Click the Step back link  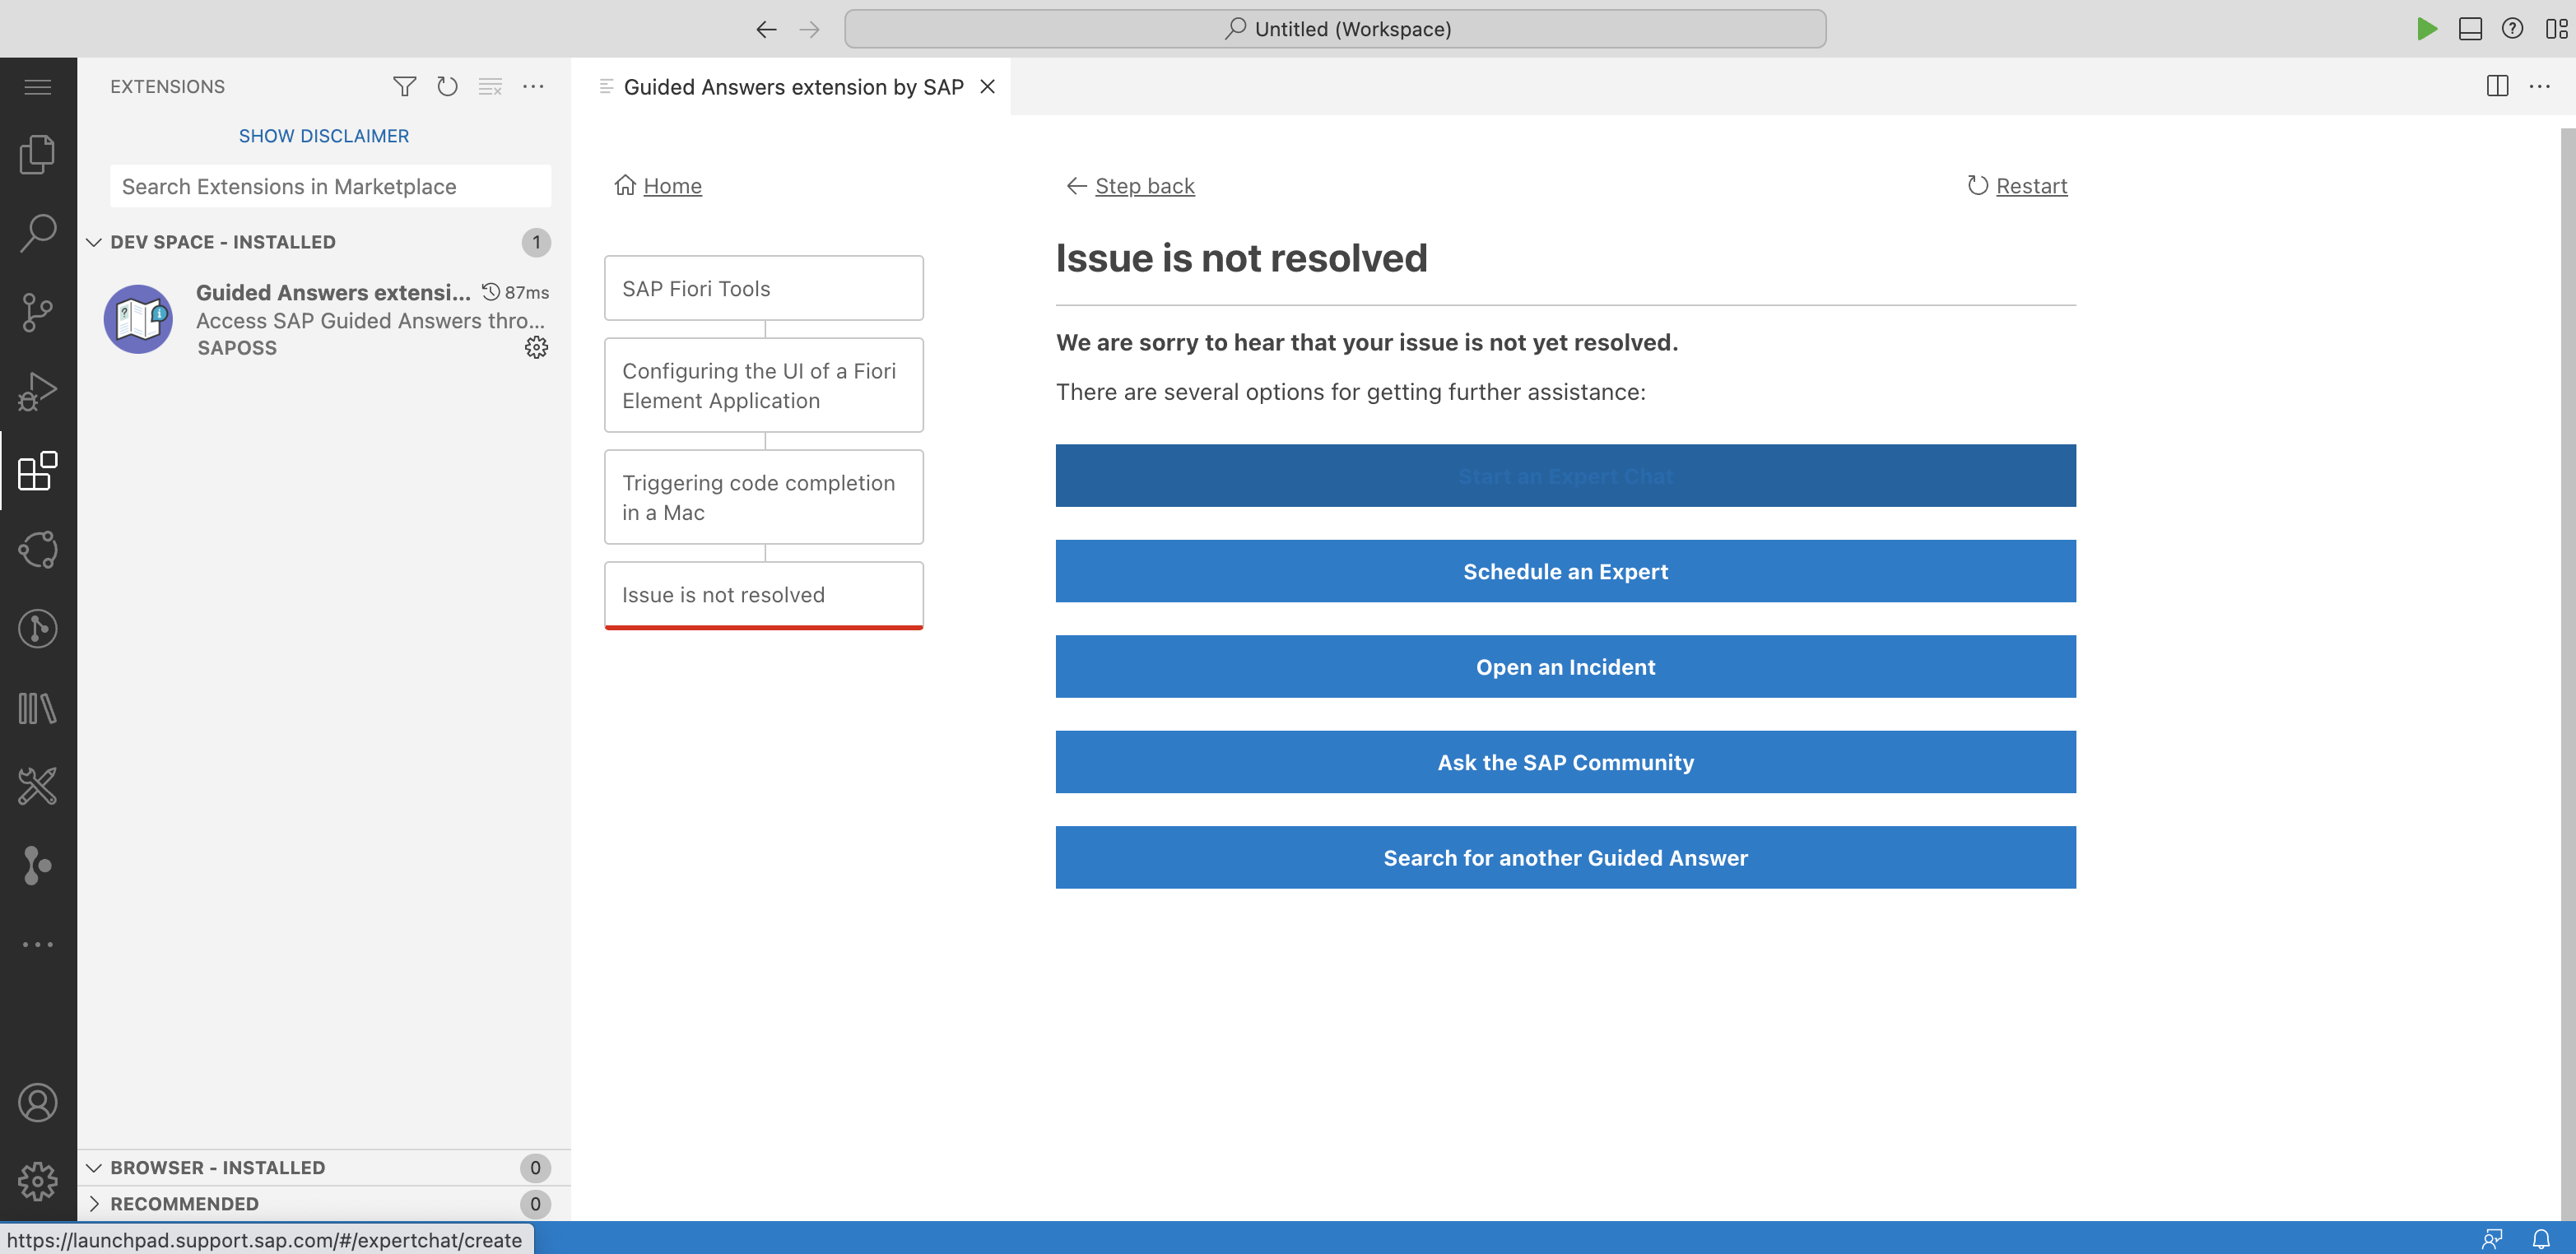point(1144,186)
